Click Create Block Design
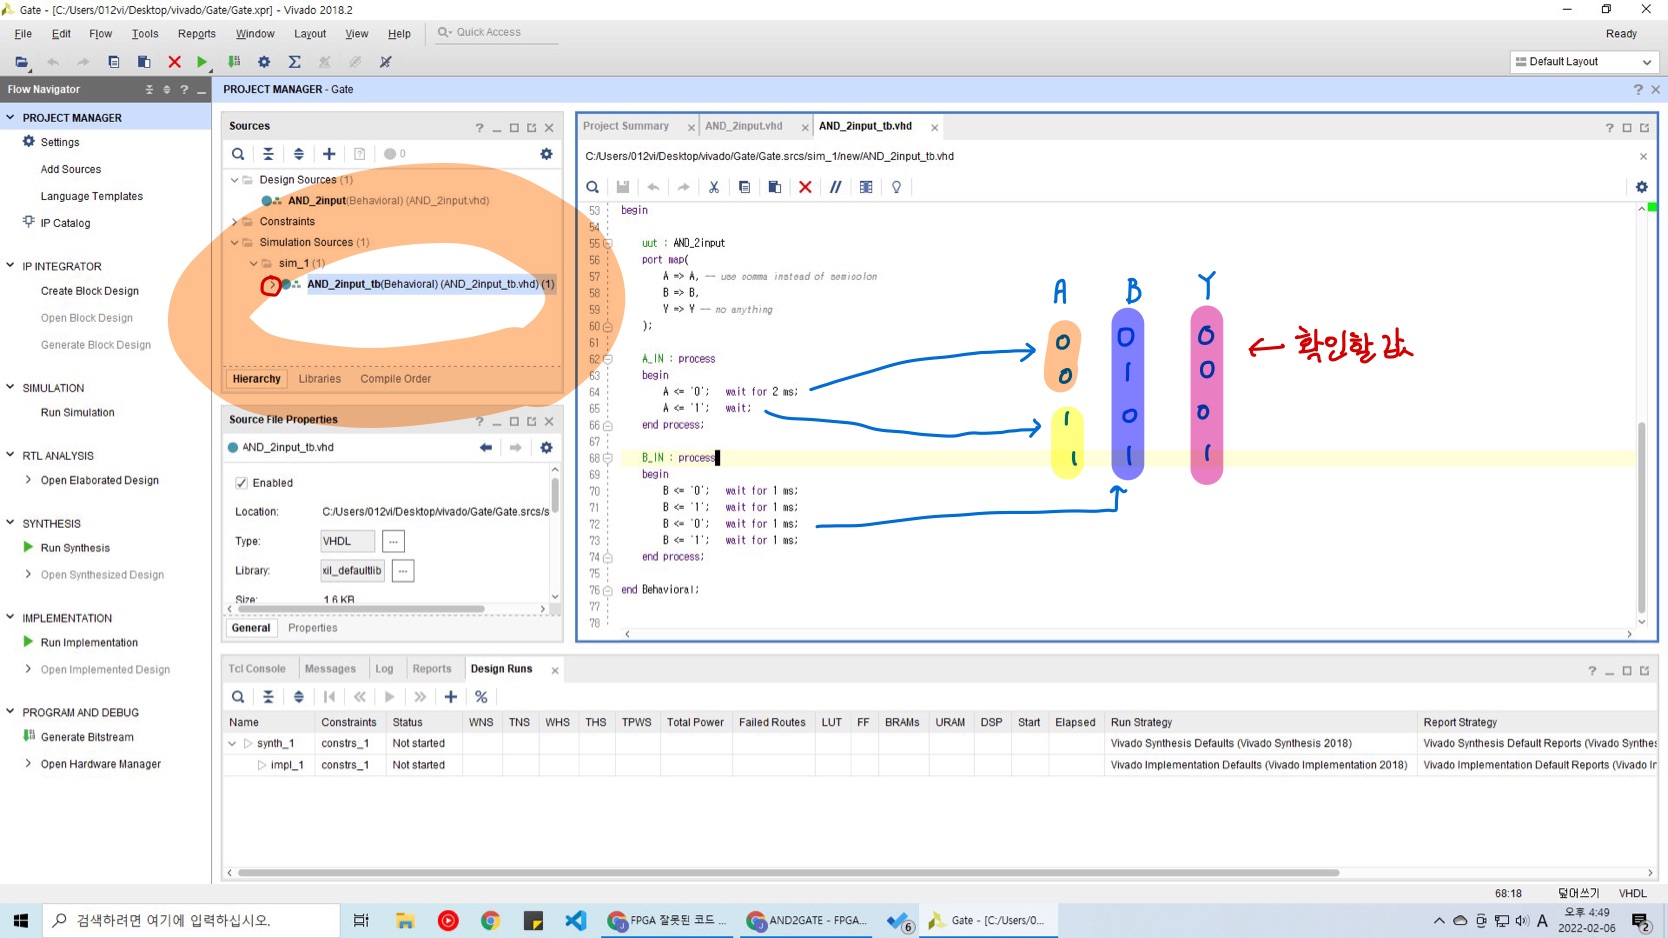The height and width of the screenshot is (938, 1668). 90,291
